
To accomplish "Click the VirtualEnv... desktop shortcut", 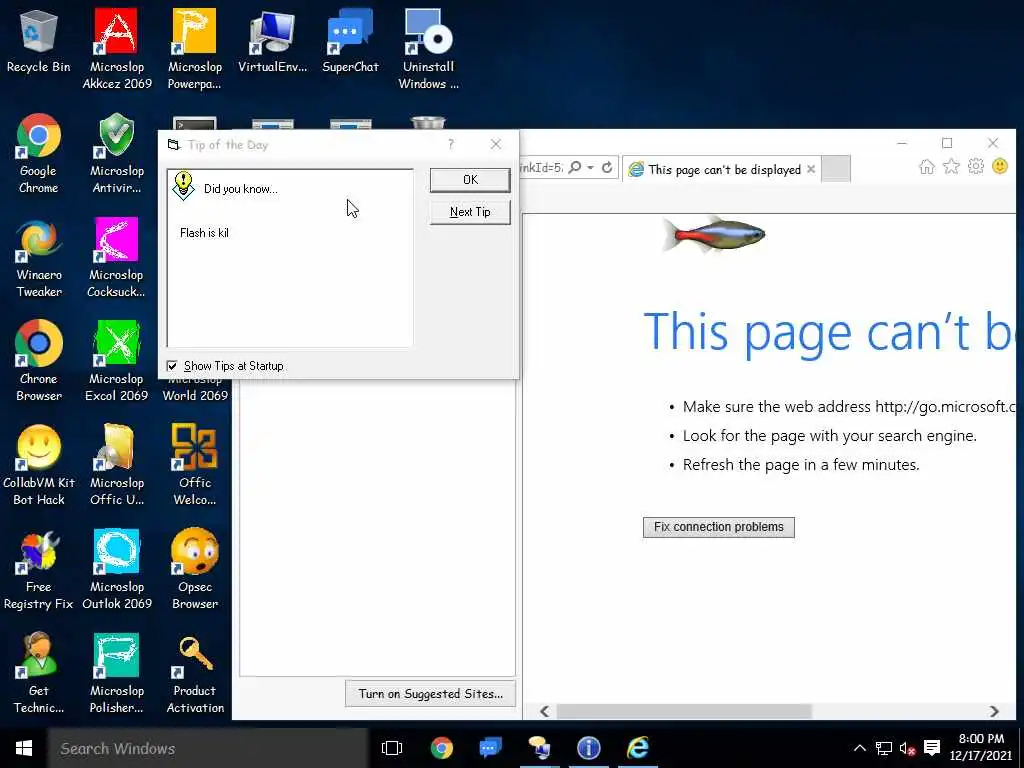I will tap(272, 40).
